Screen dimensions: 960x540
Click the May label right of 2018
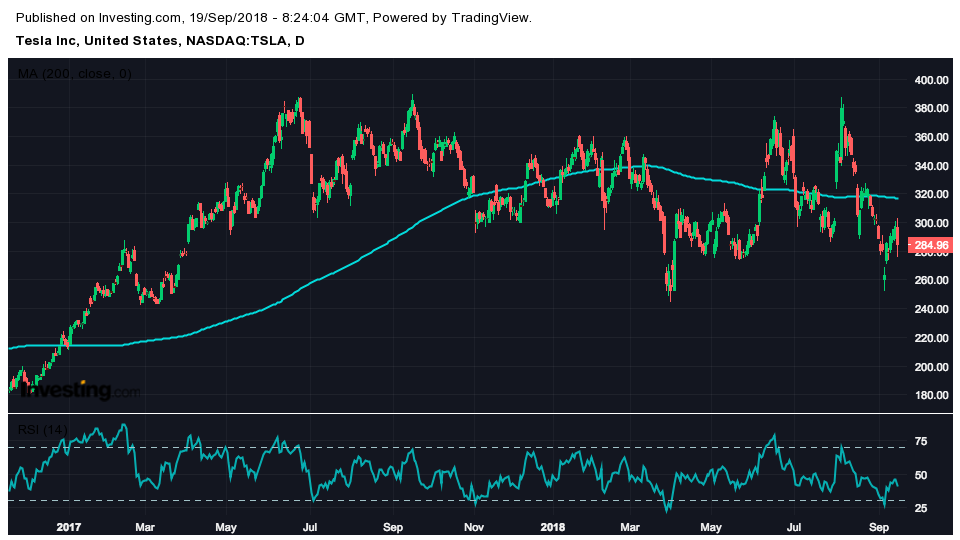[711, 527]
